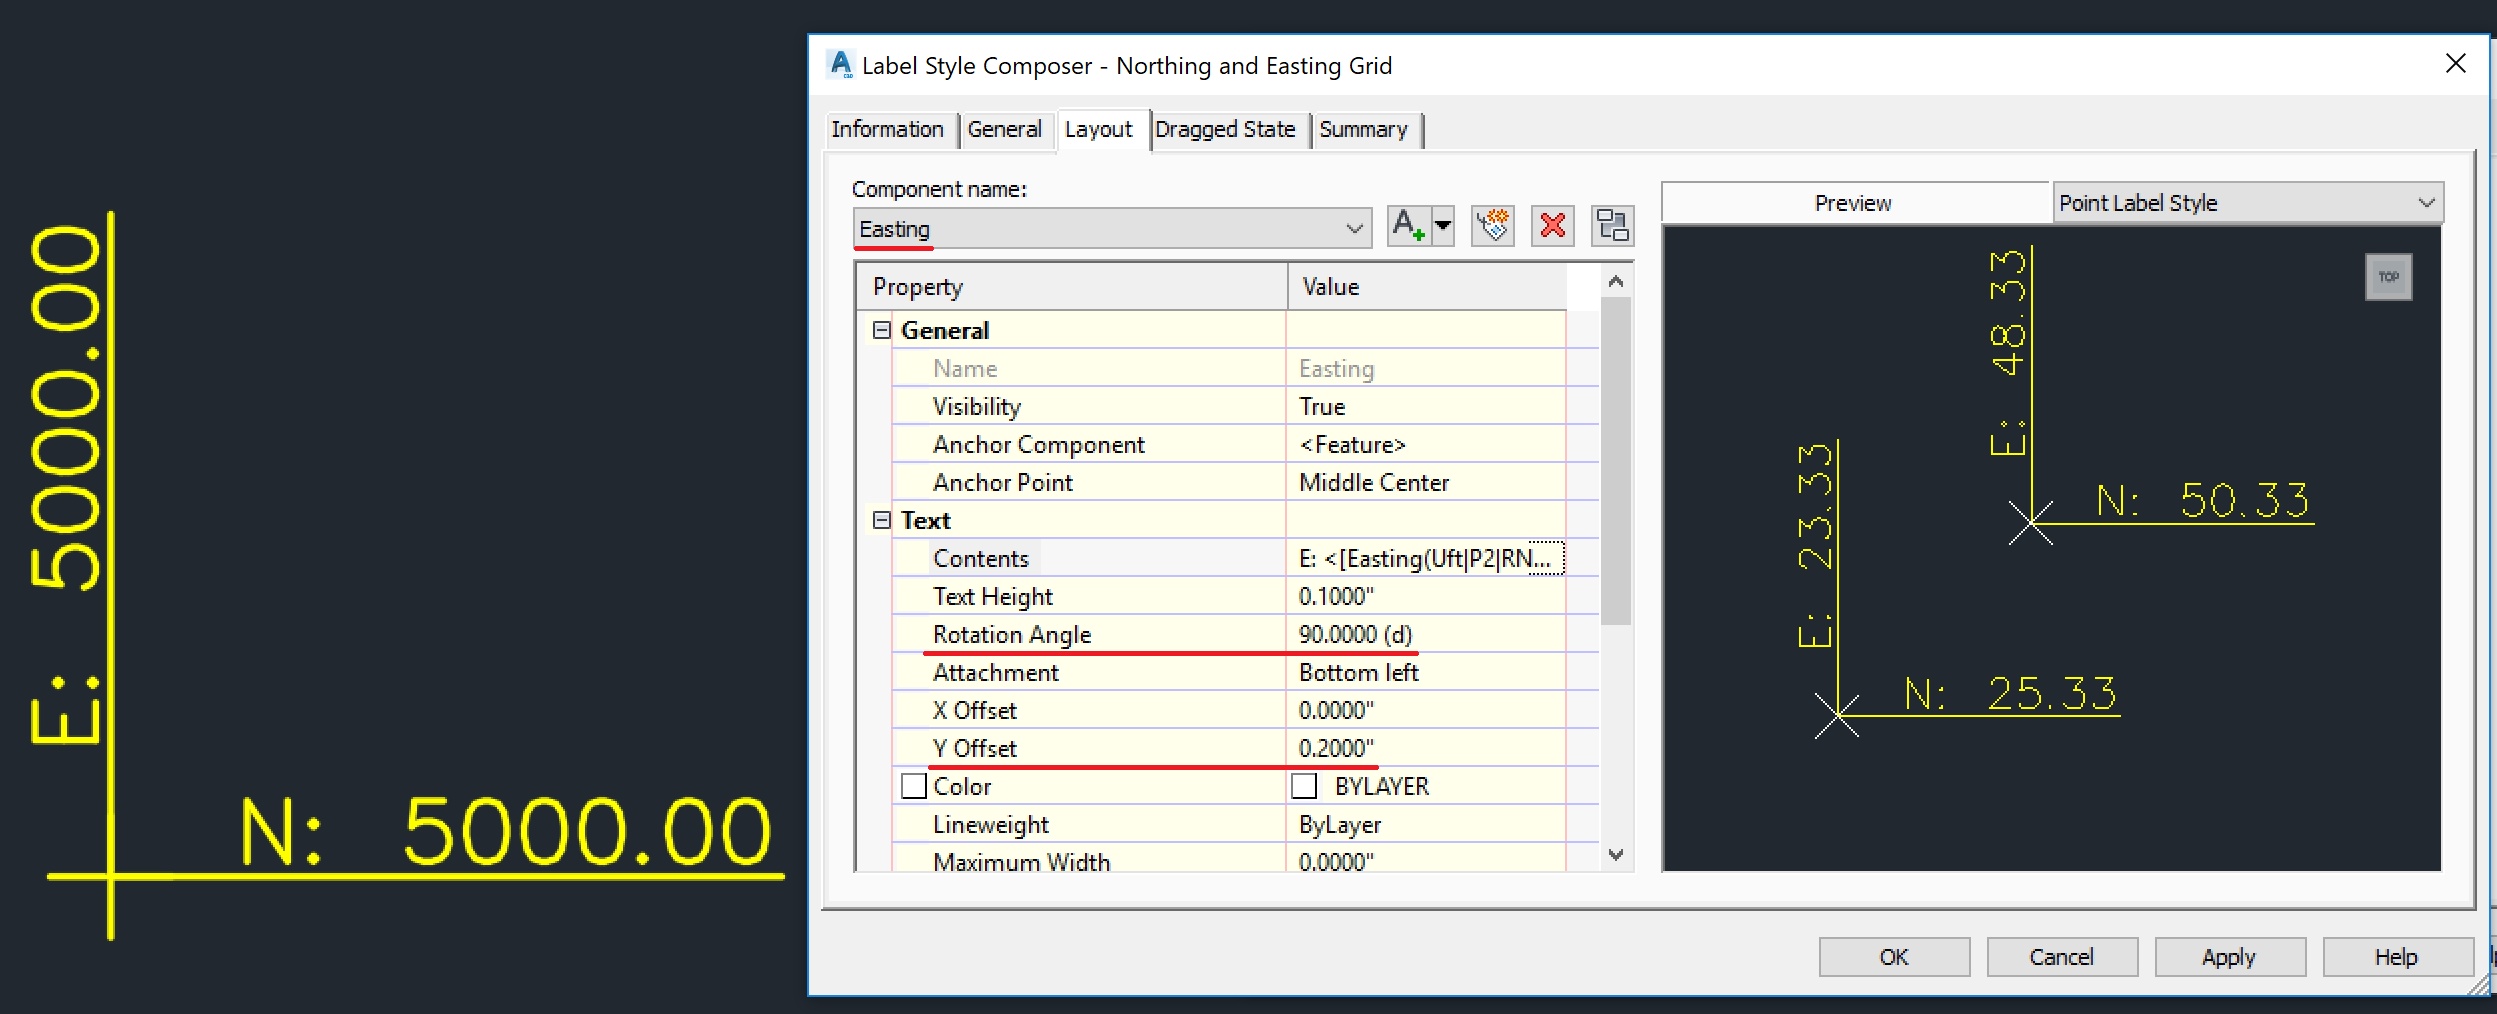Click the red X delete component icon
The height and width of the screenshot is (1014, 2497).
point(1553,226)
